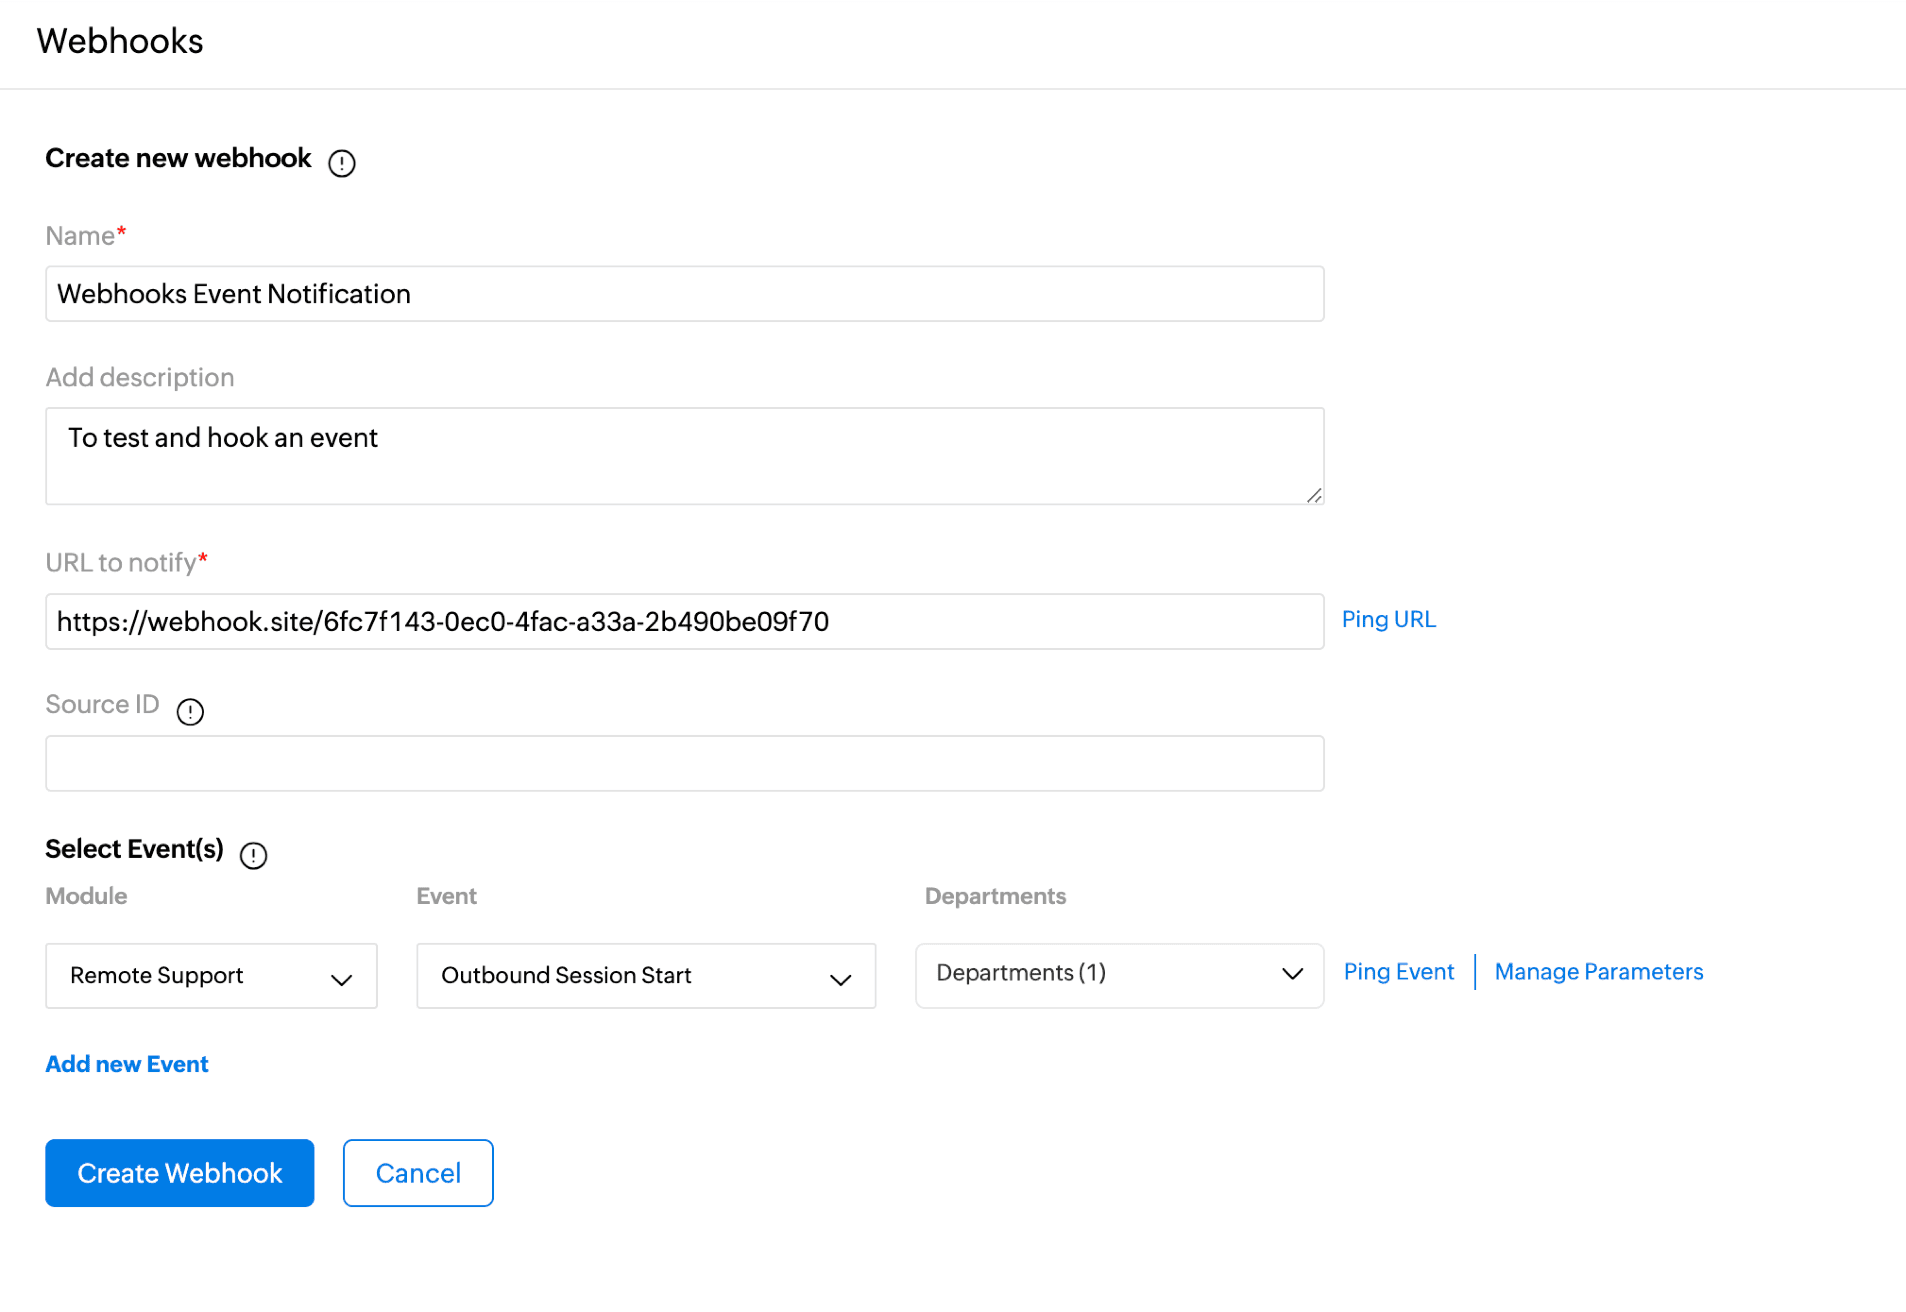1906x1312 pixels.
Task: Click the Source ID info icon
Action: pos(190,712)
